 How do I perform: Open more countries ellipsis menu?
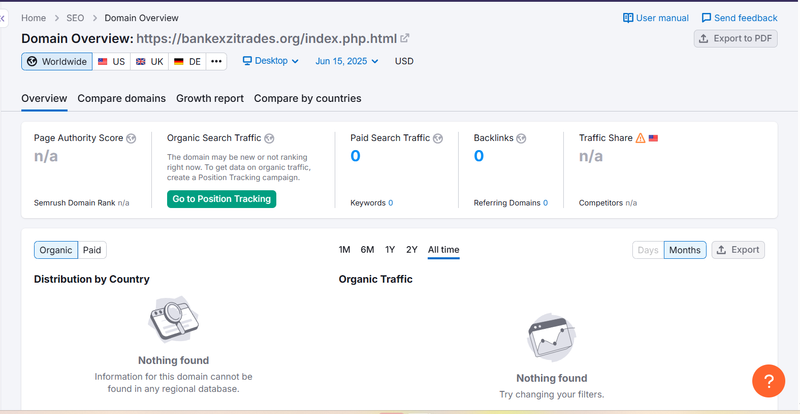coord(216,61)
